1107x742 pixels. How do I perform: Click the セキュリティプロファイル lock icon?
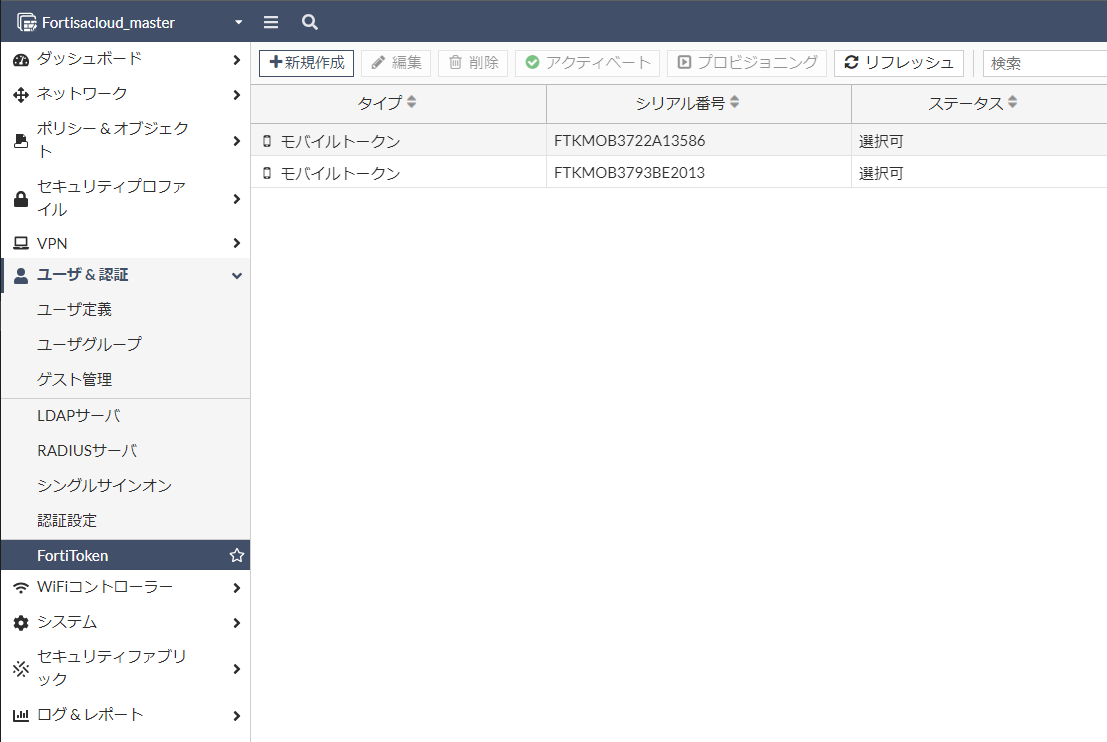21,199
